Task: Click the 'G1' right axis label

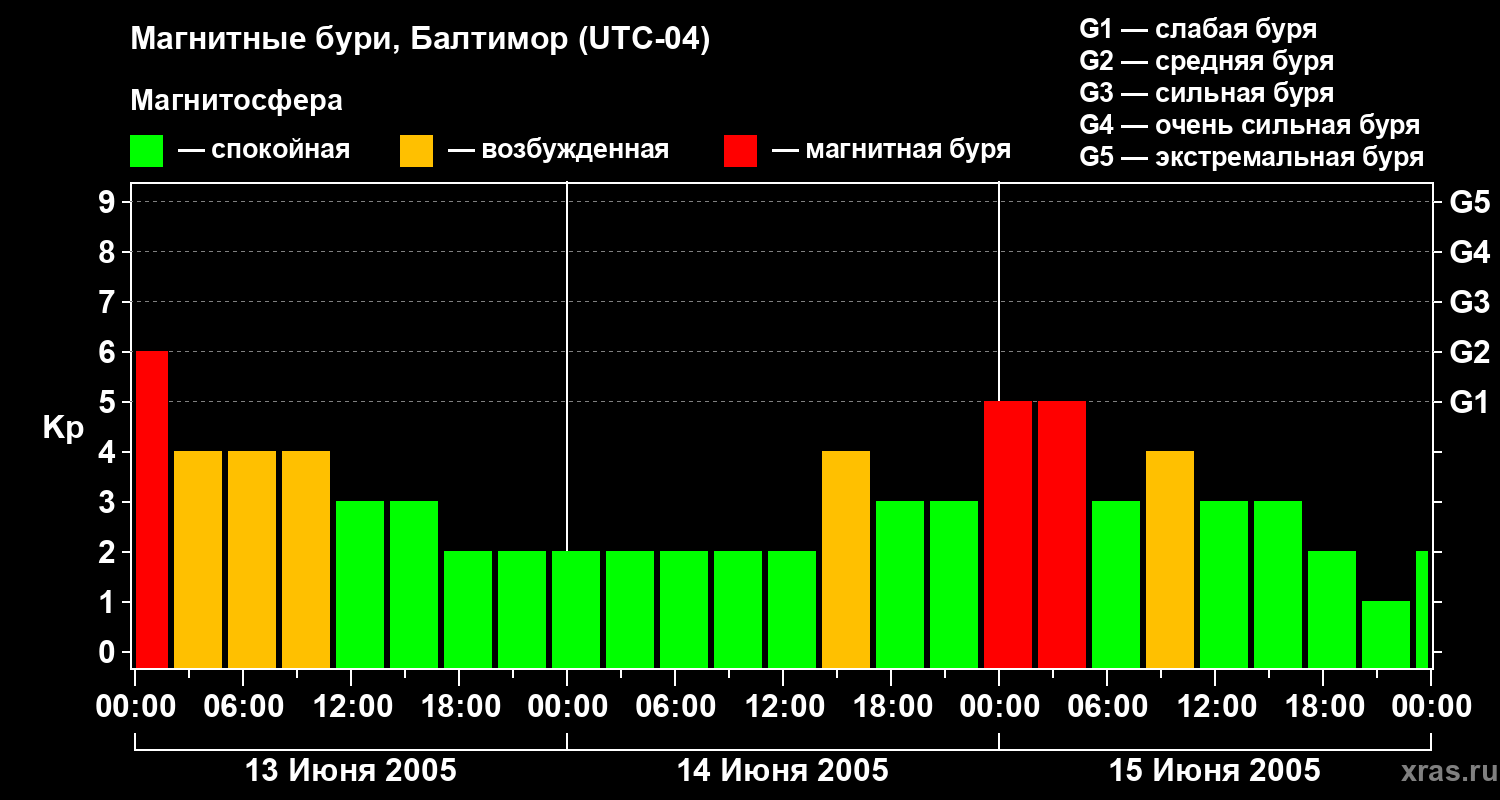Action: tap(1469, 402)
